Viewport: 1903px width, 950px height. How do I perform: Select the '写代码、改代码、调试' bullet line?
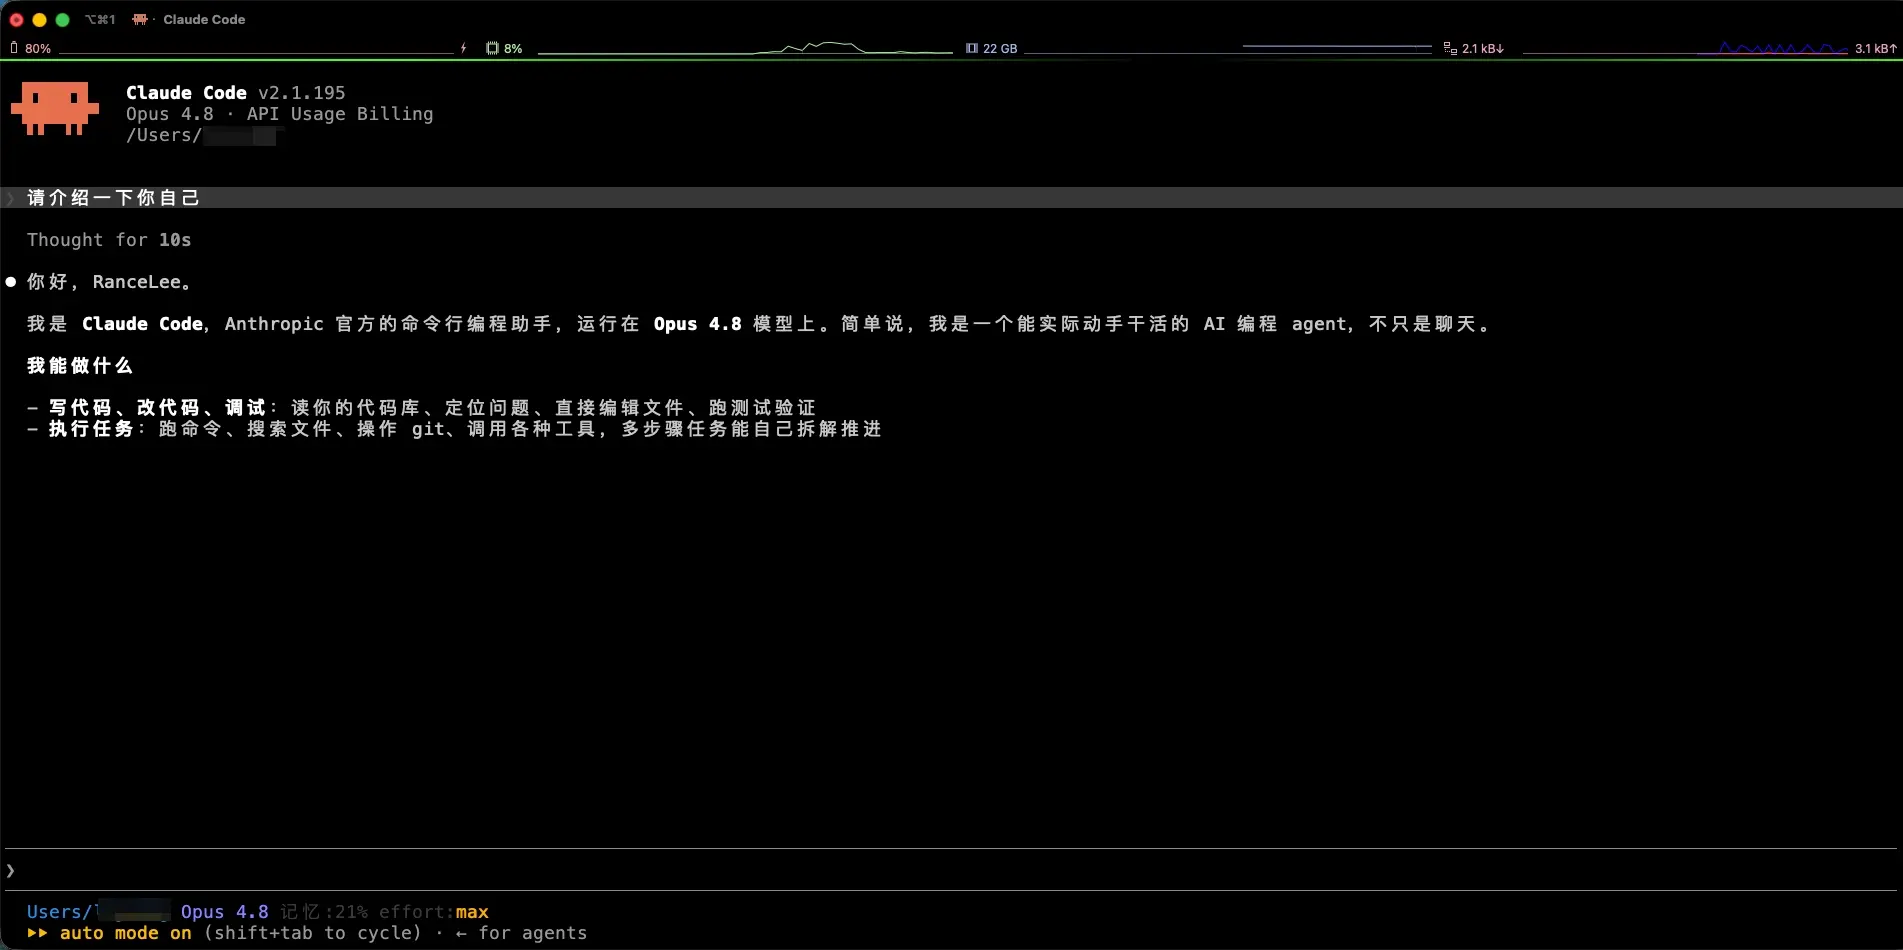(x=421, y=408)
